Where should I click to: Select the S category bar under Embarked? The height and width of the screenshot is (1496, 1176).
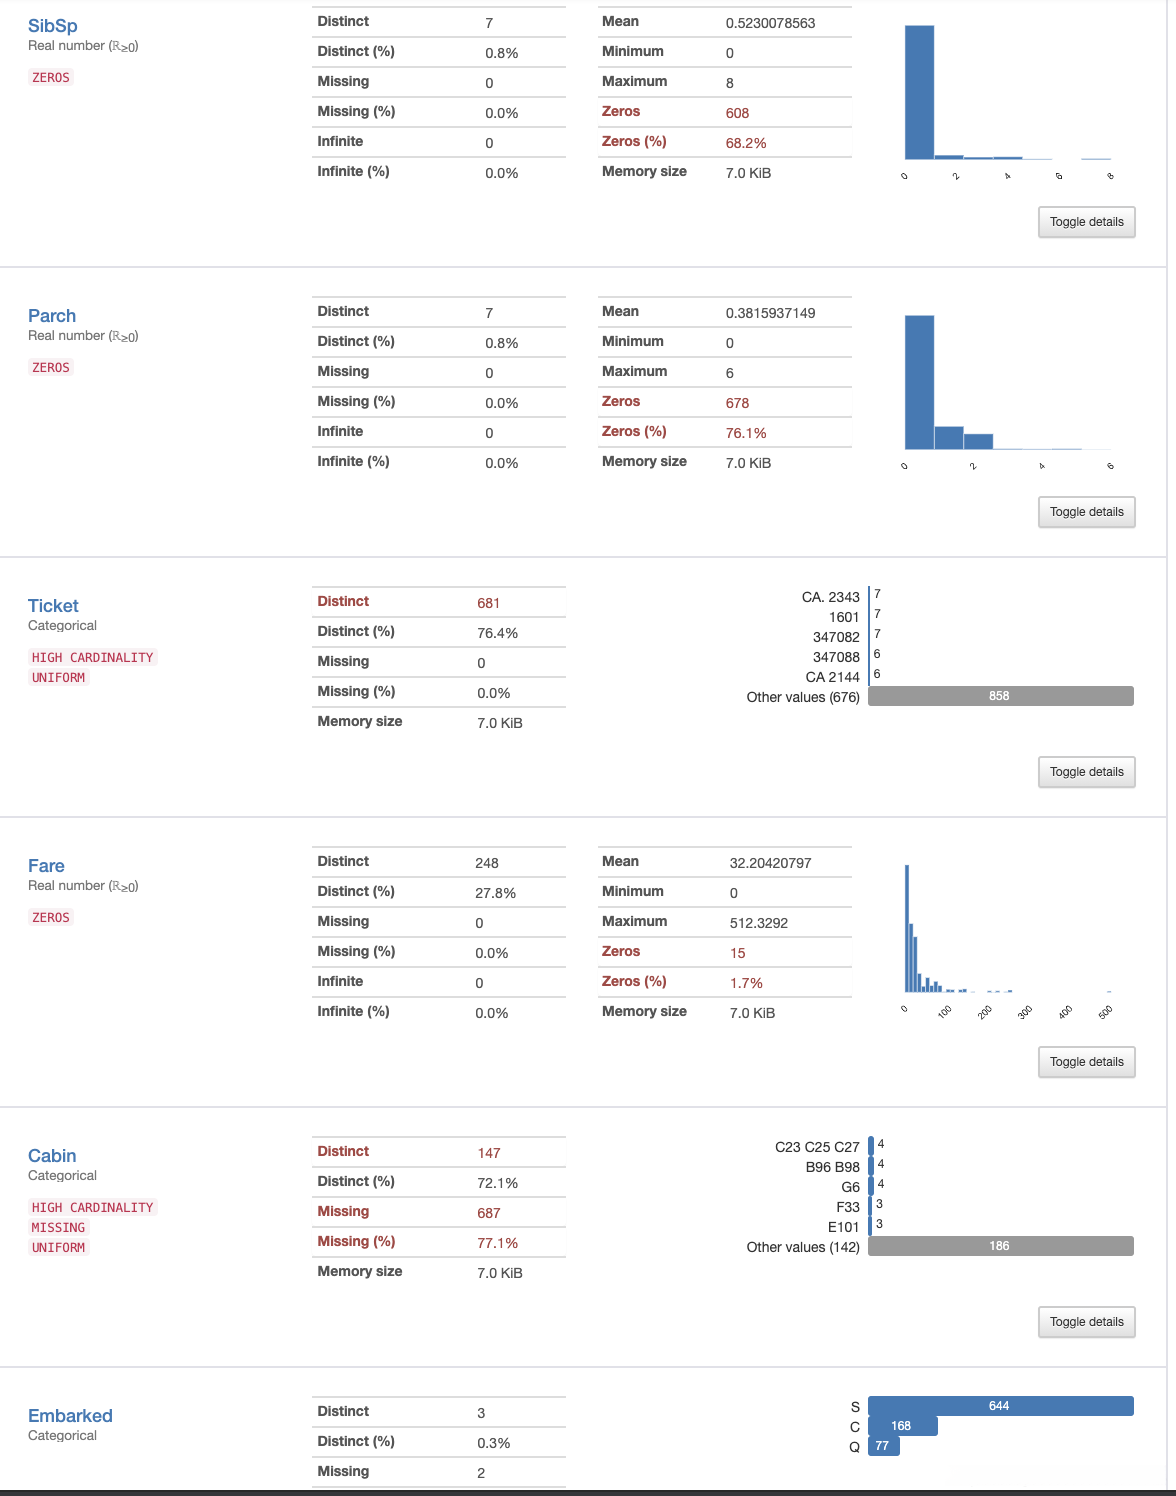(1000, 1405)
